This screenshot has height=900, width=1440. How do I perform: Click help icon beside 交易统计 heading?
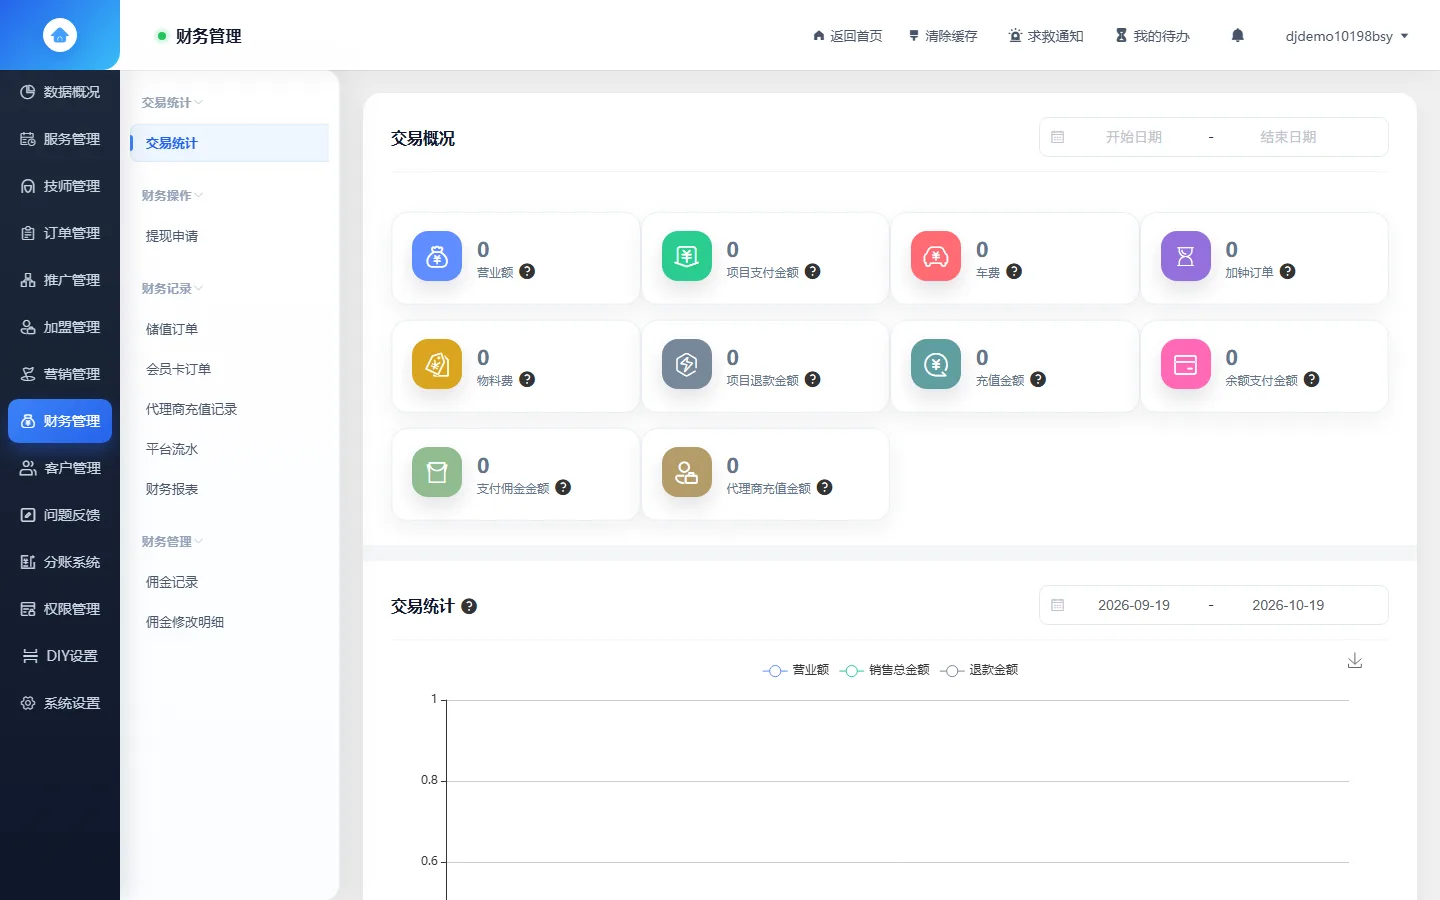click(x=469, y=606)
